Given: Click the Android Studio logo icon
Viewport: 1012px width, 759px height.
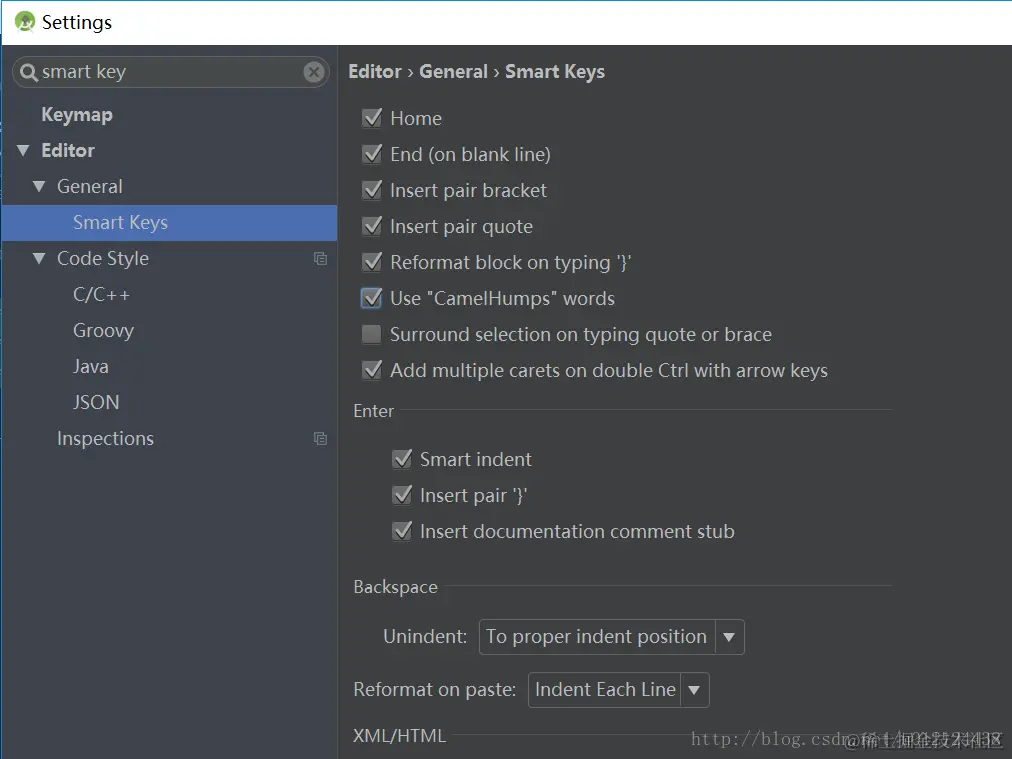Looking at the screenshot, I should 25,22.
